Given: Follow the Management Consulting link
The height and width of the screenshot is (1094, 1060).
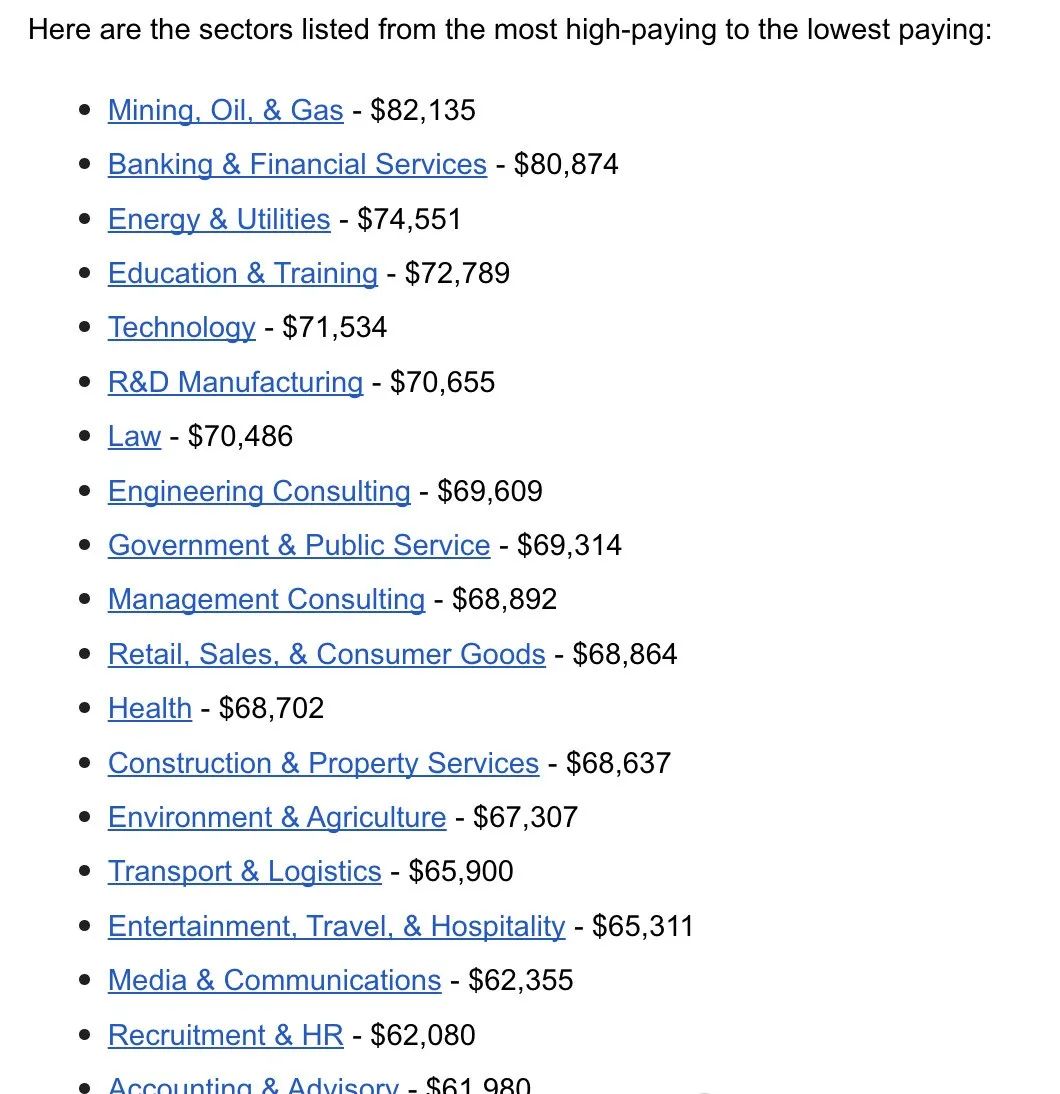Looking at the screenshot, I should tap(266, 599).
